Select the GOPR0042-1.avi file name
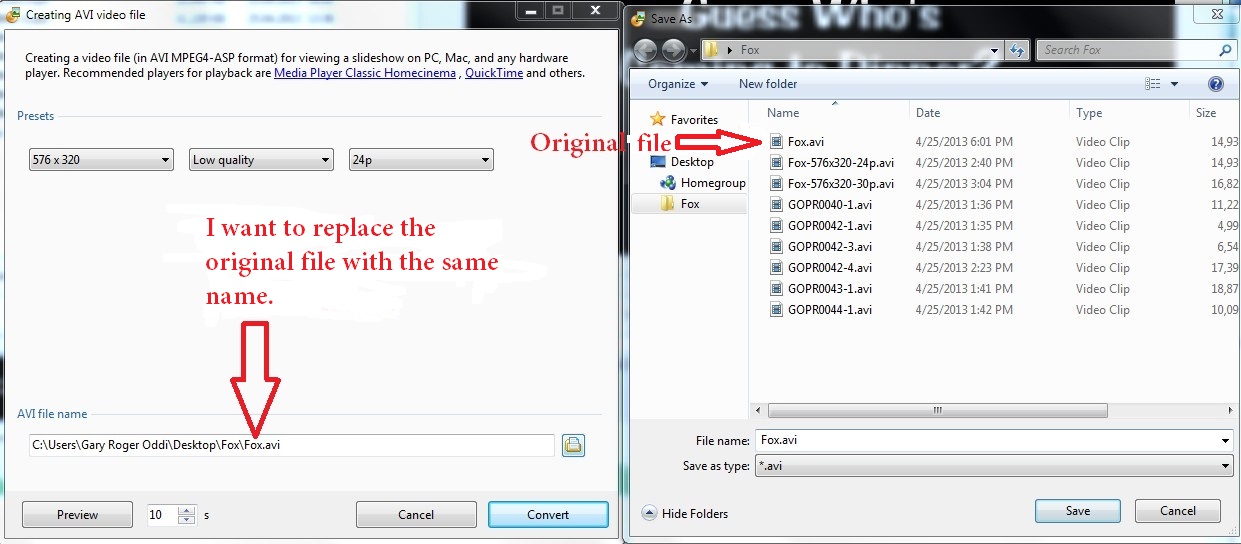Viewport: 1241px width, 544px height. tap(830, 226)
